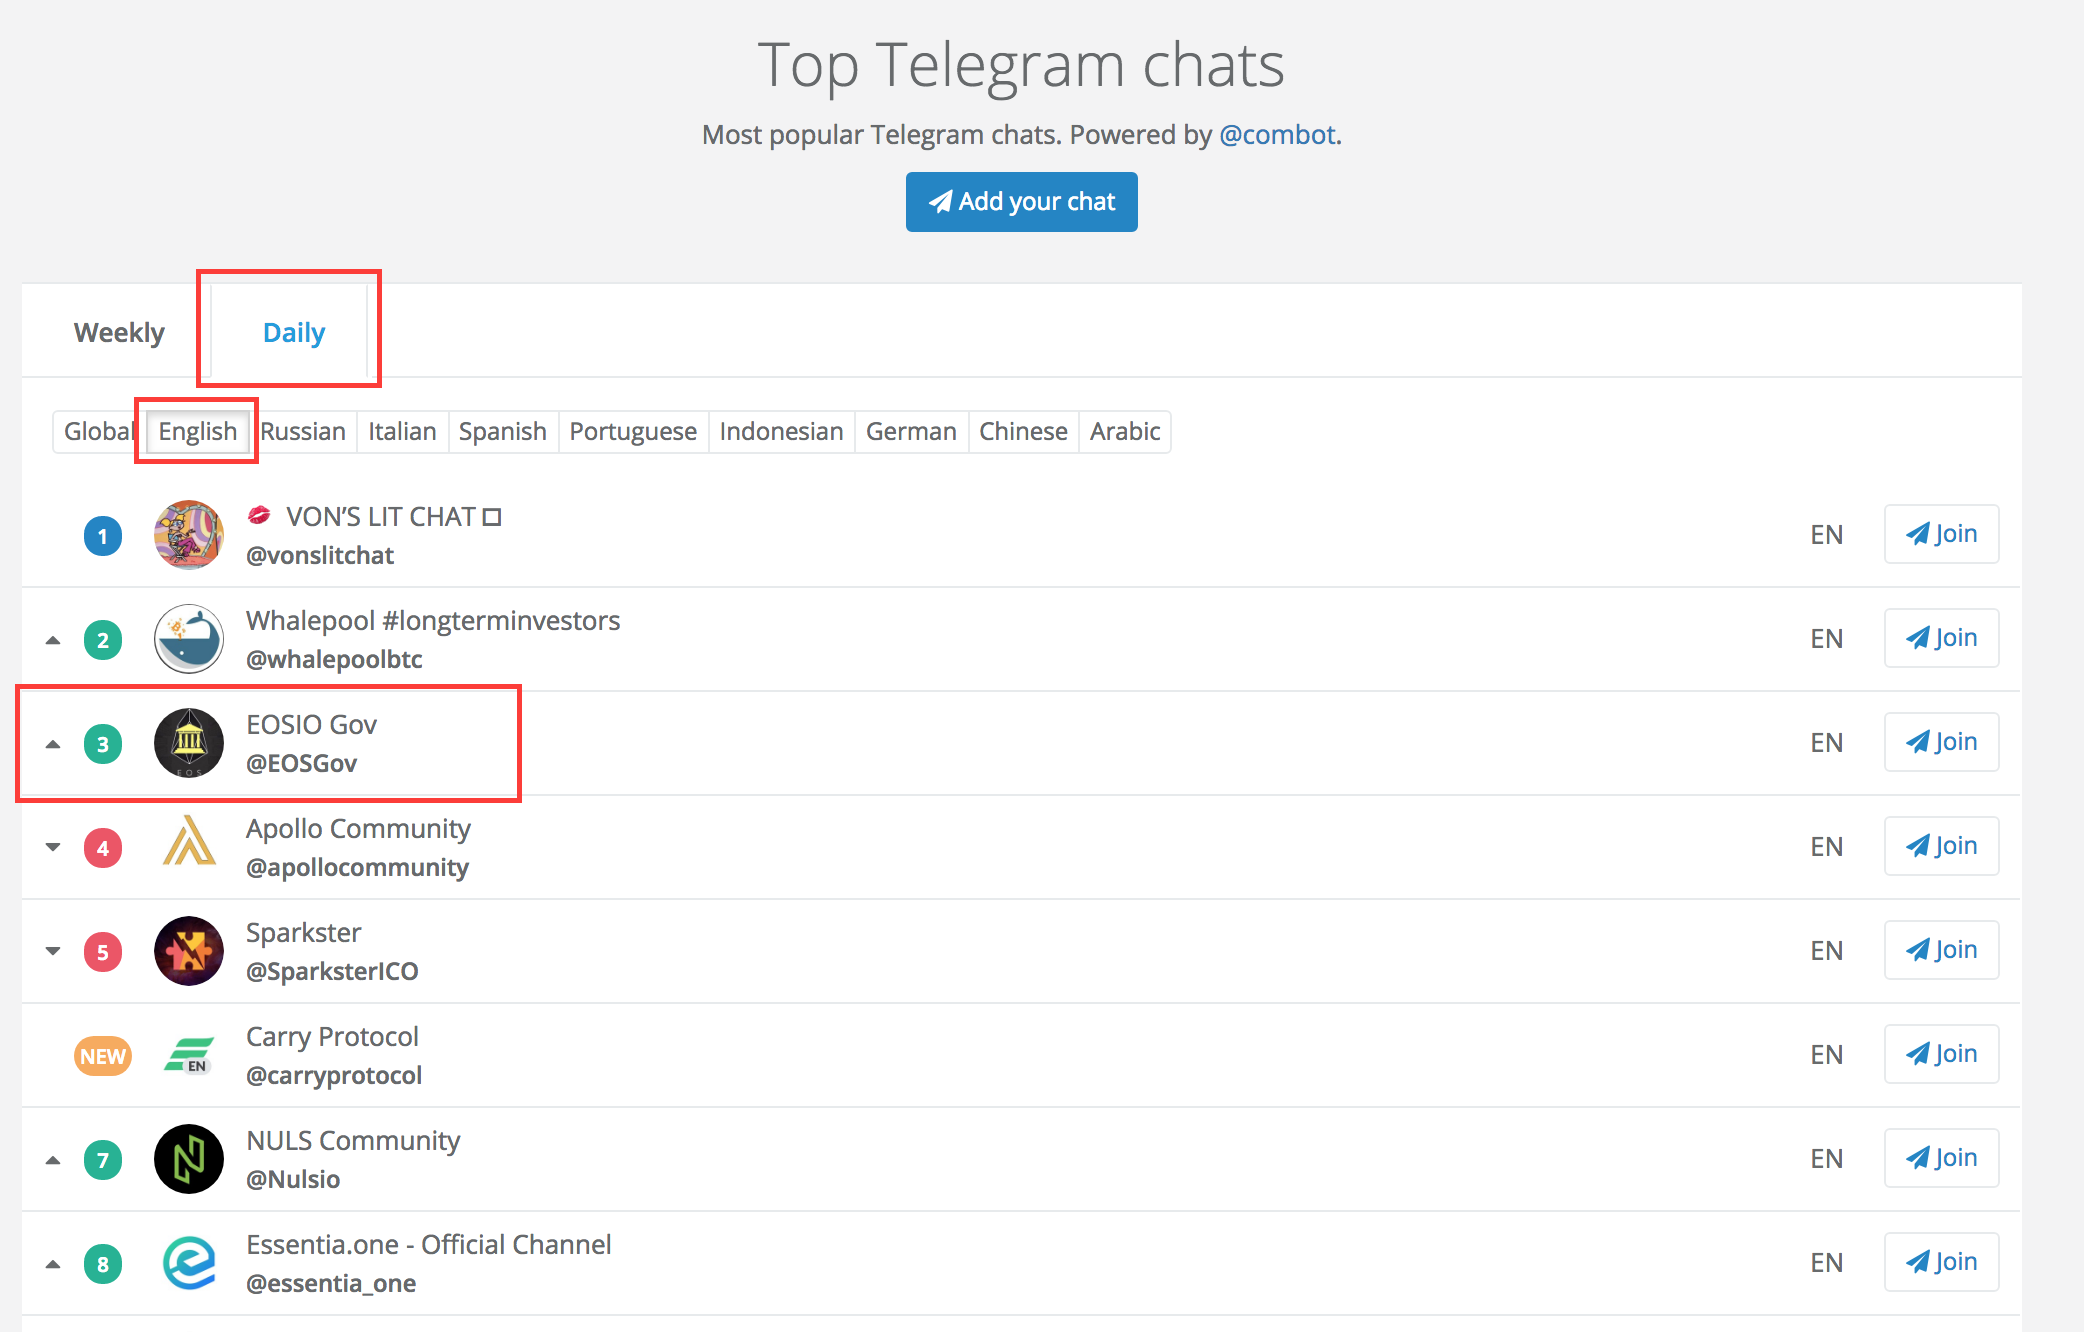Click the up arrow beside NULS Community rank
This screenshot has height=1332, width=2084.
(53, 1160)
